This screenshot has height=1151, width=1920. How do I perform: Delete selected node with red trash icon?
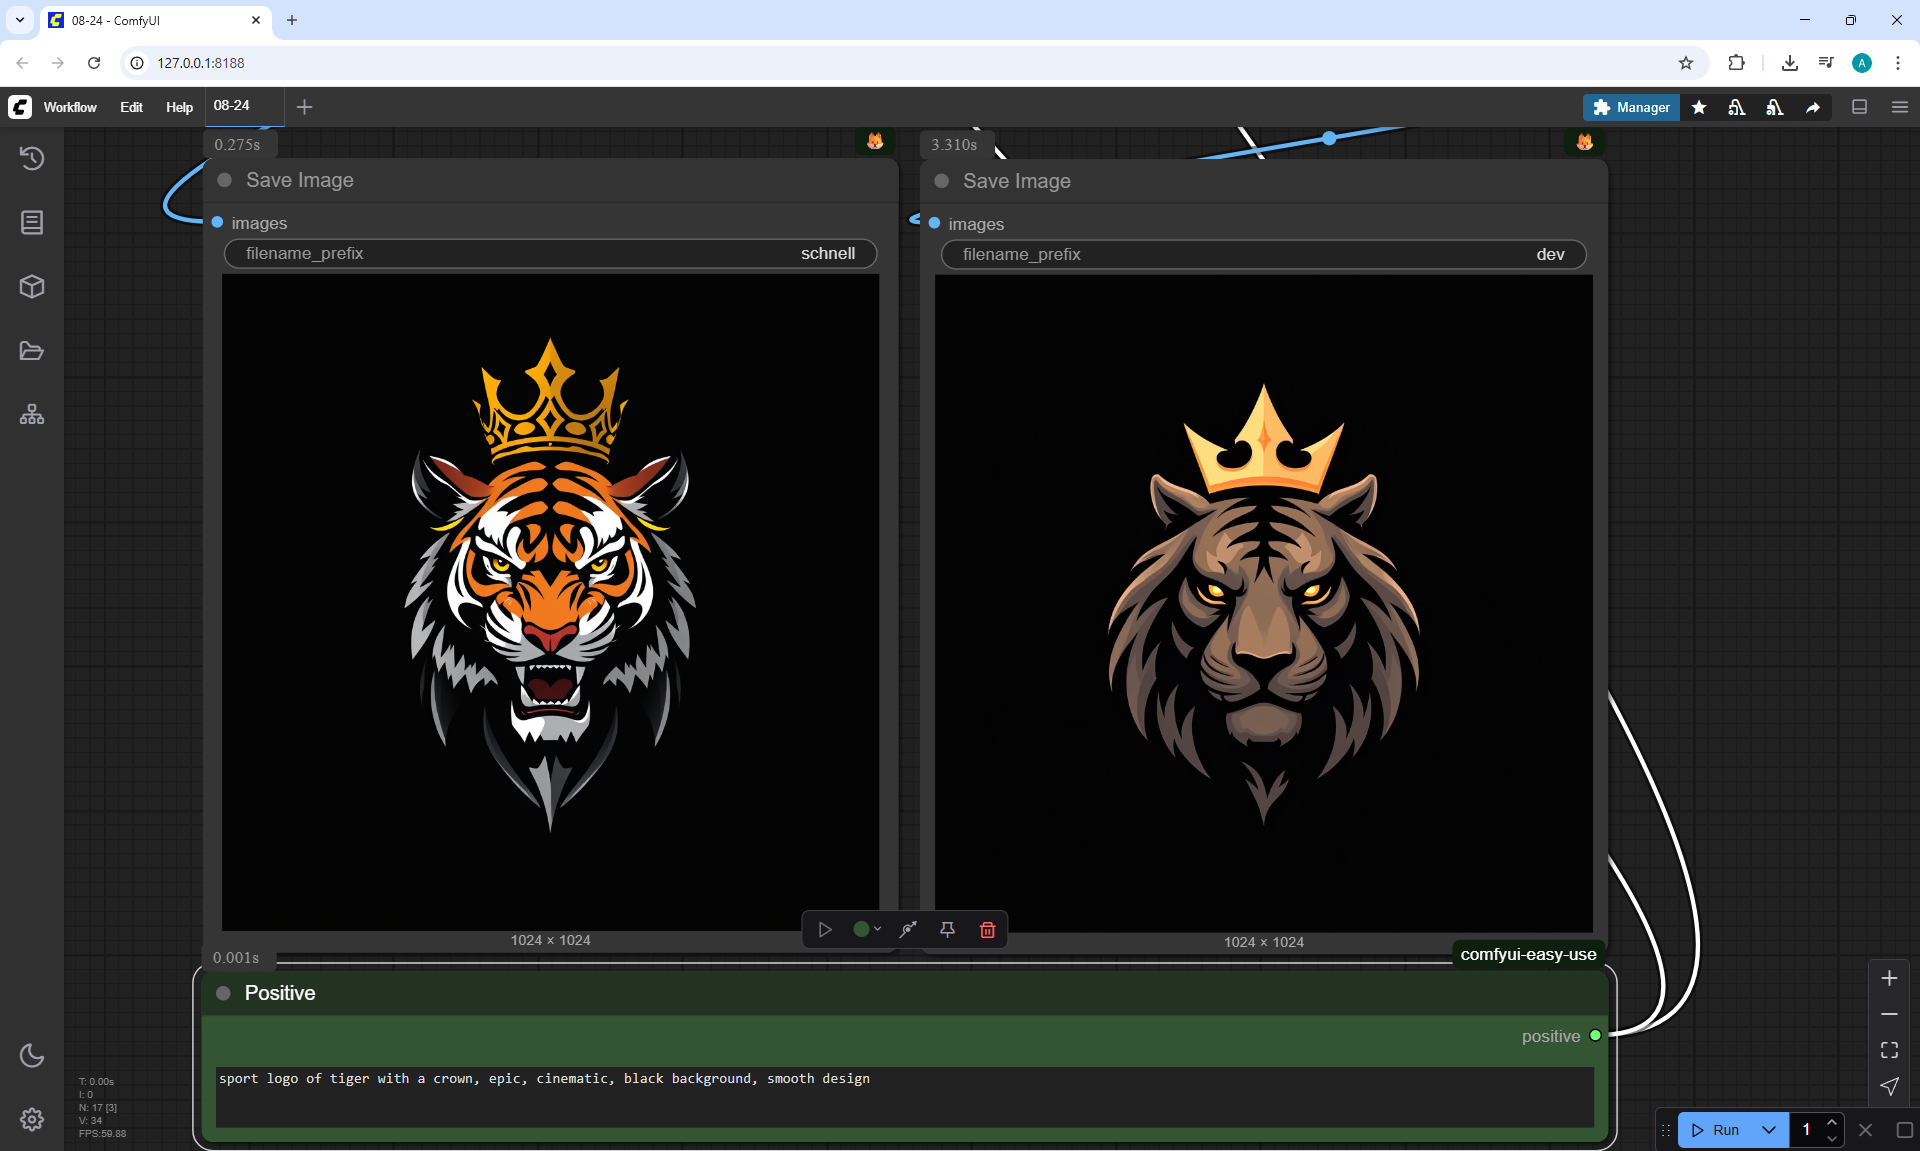987,930
